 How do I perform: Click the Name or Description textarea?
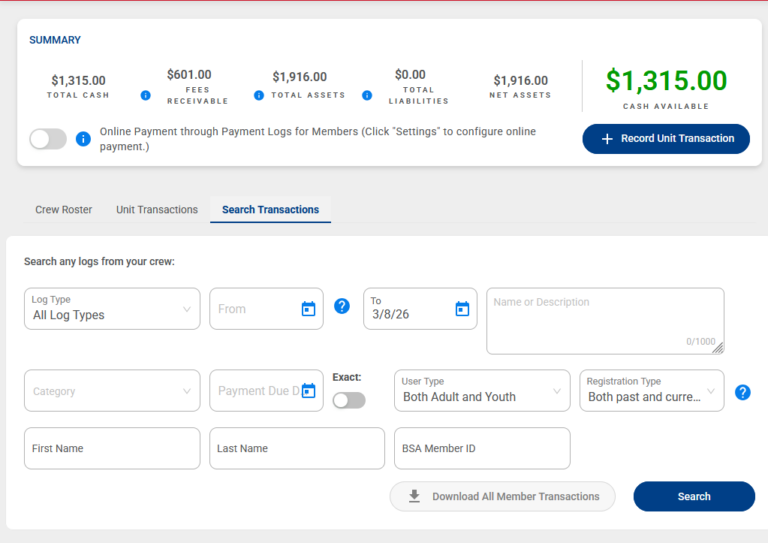[x=605, y=321]
